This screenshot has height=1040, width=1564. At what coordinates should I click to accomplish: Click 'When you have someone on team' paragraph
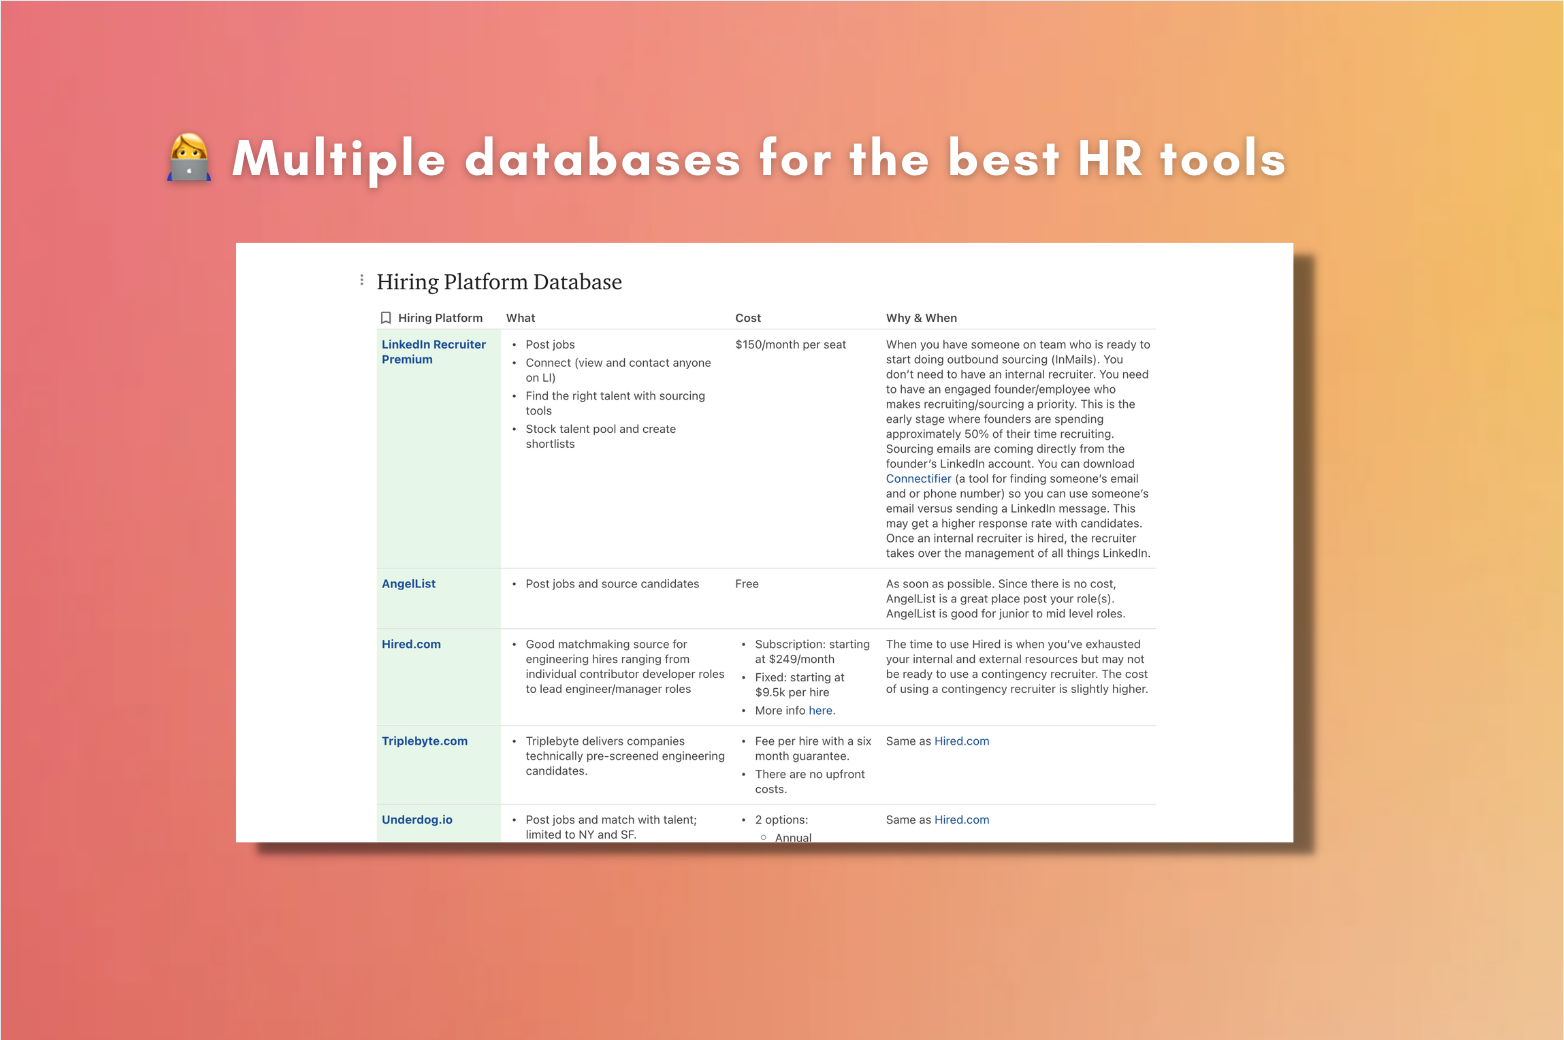pos(1018,449)
